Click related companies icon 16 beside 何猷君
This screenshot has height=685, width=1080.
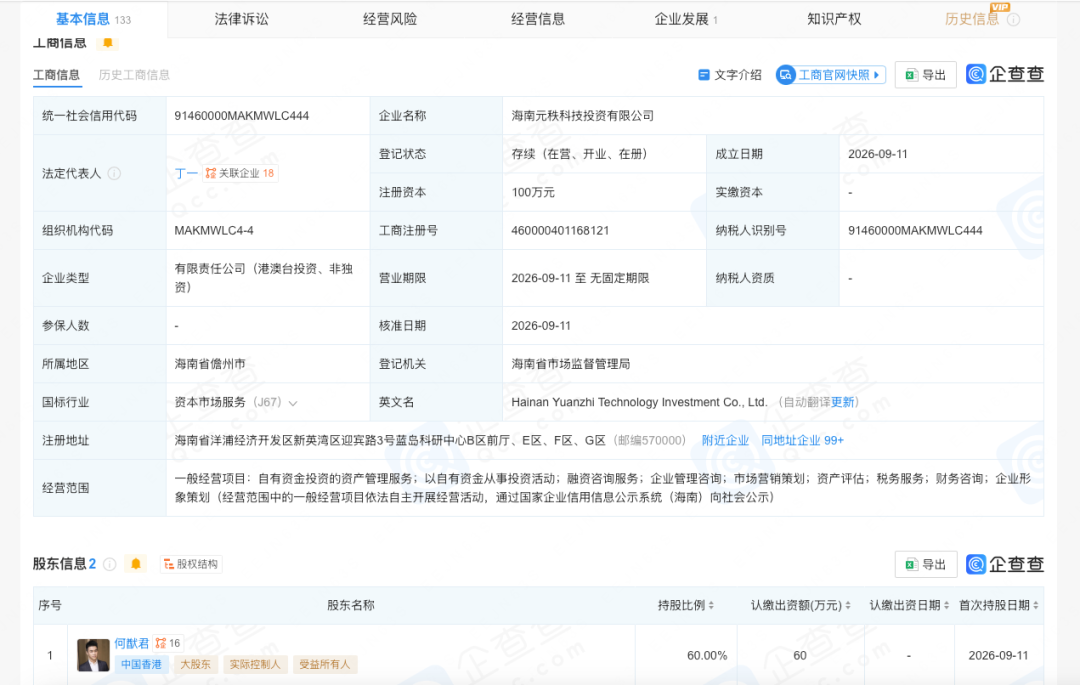click(168, 643)
